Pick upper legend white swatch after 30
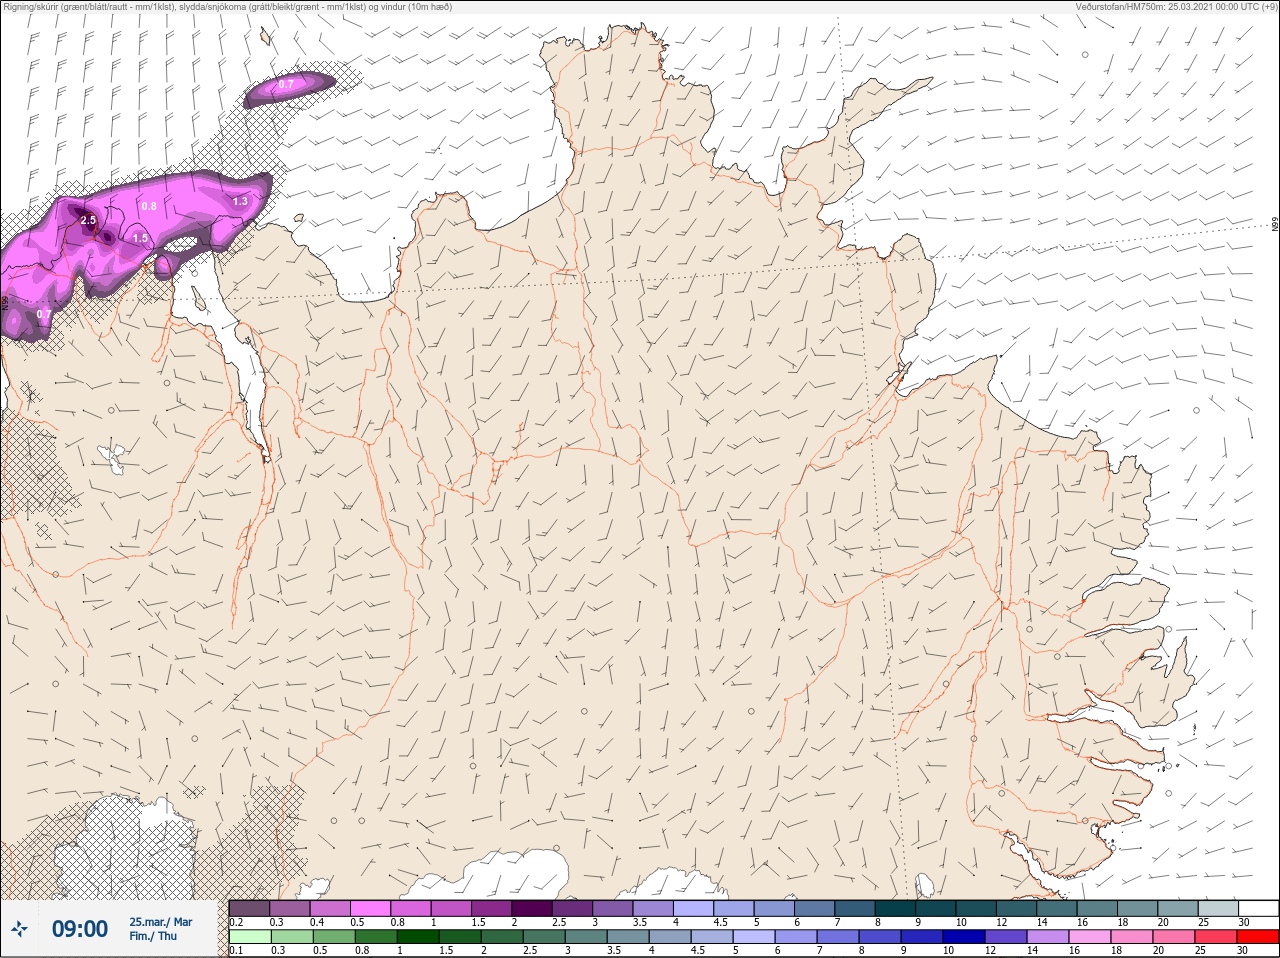This screenshot has height=958, width=1280. coord(1258,908)
